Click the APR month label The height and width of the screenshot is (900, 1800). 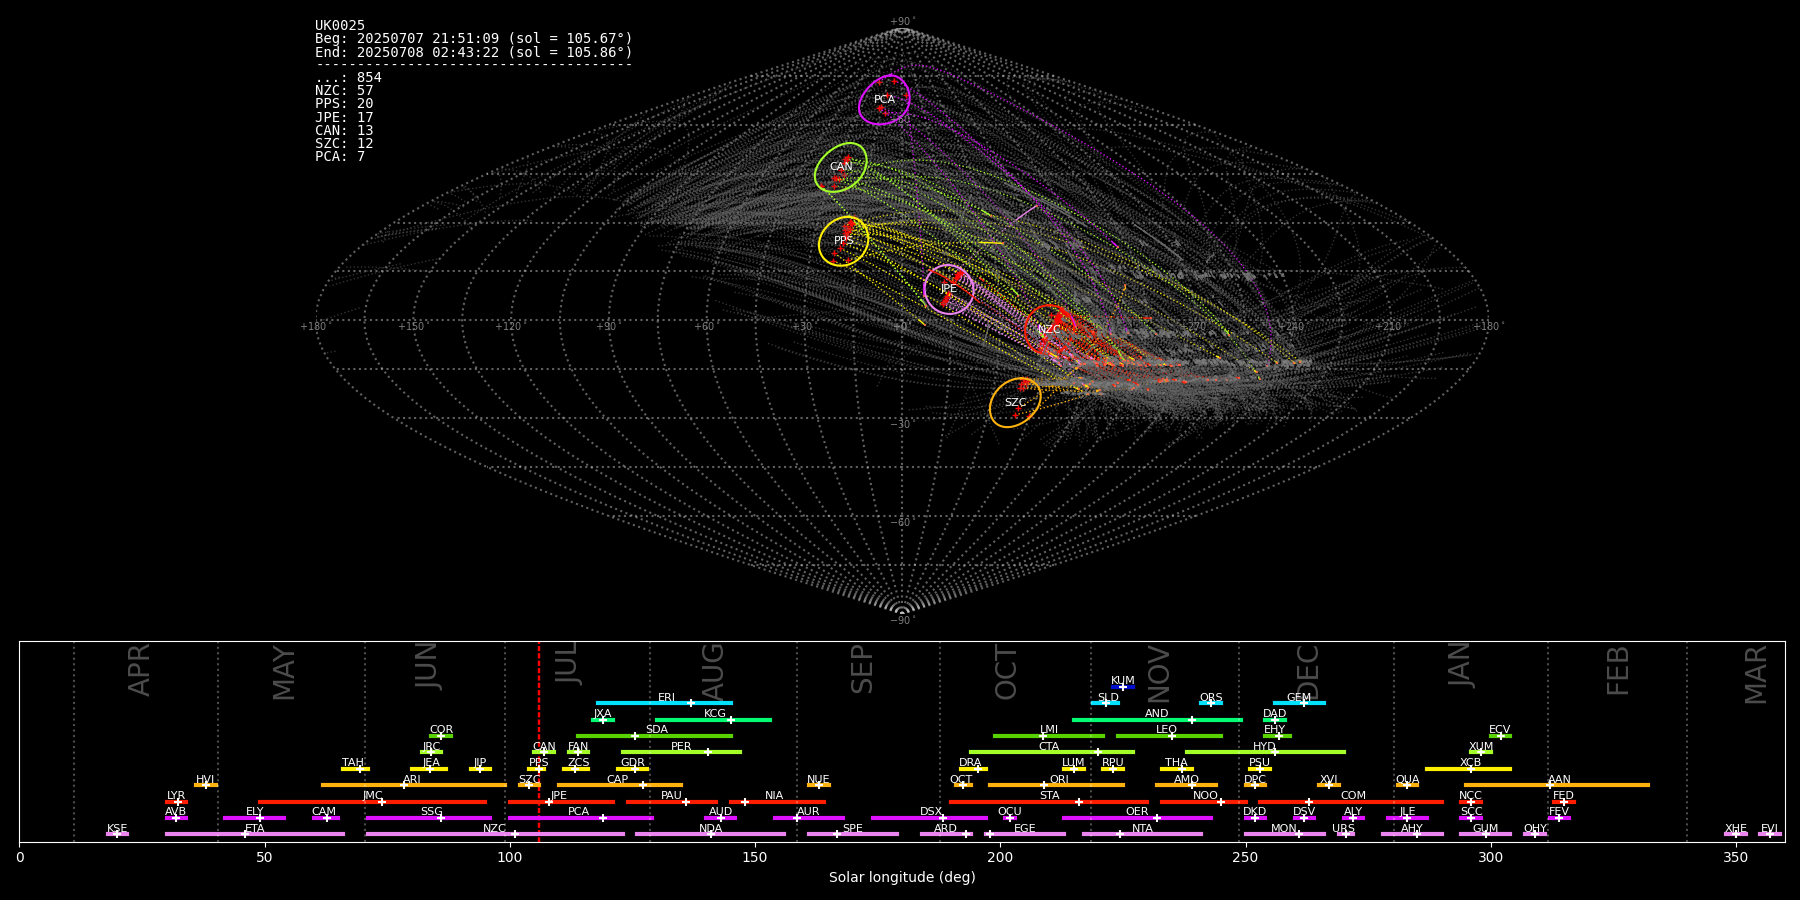[139, 670]
